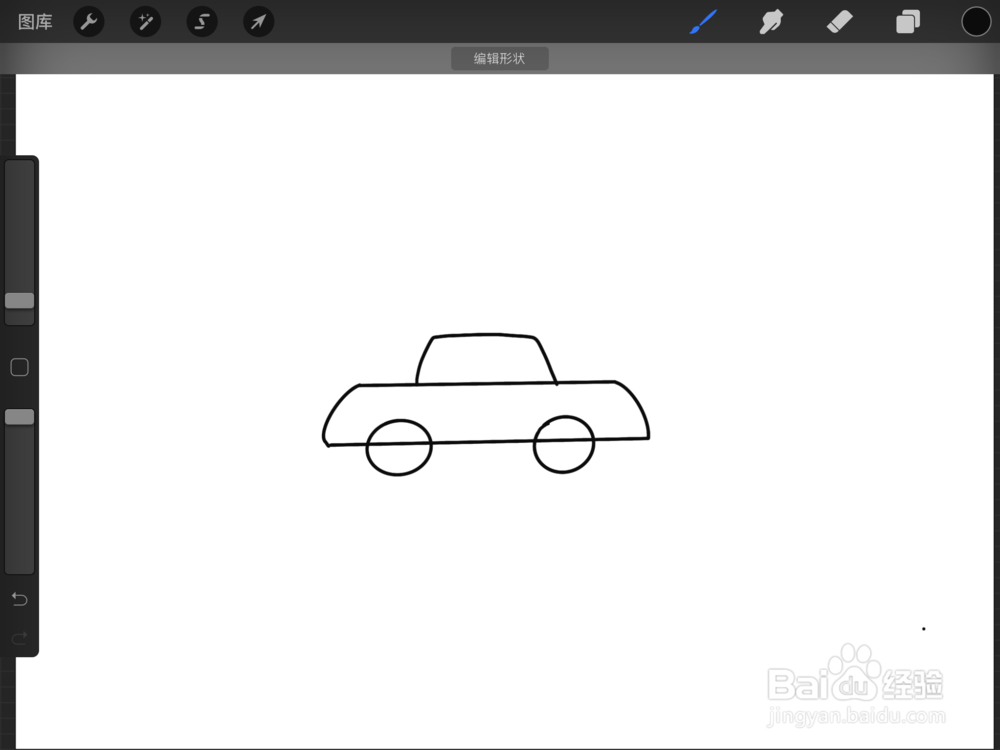This screenshot has height=750, width=1000.
Task: Select the Smudge tool
Action: point(771,22)
